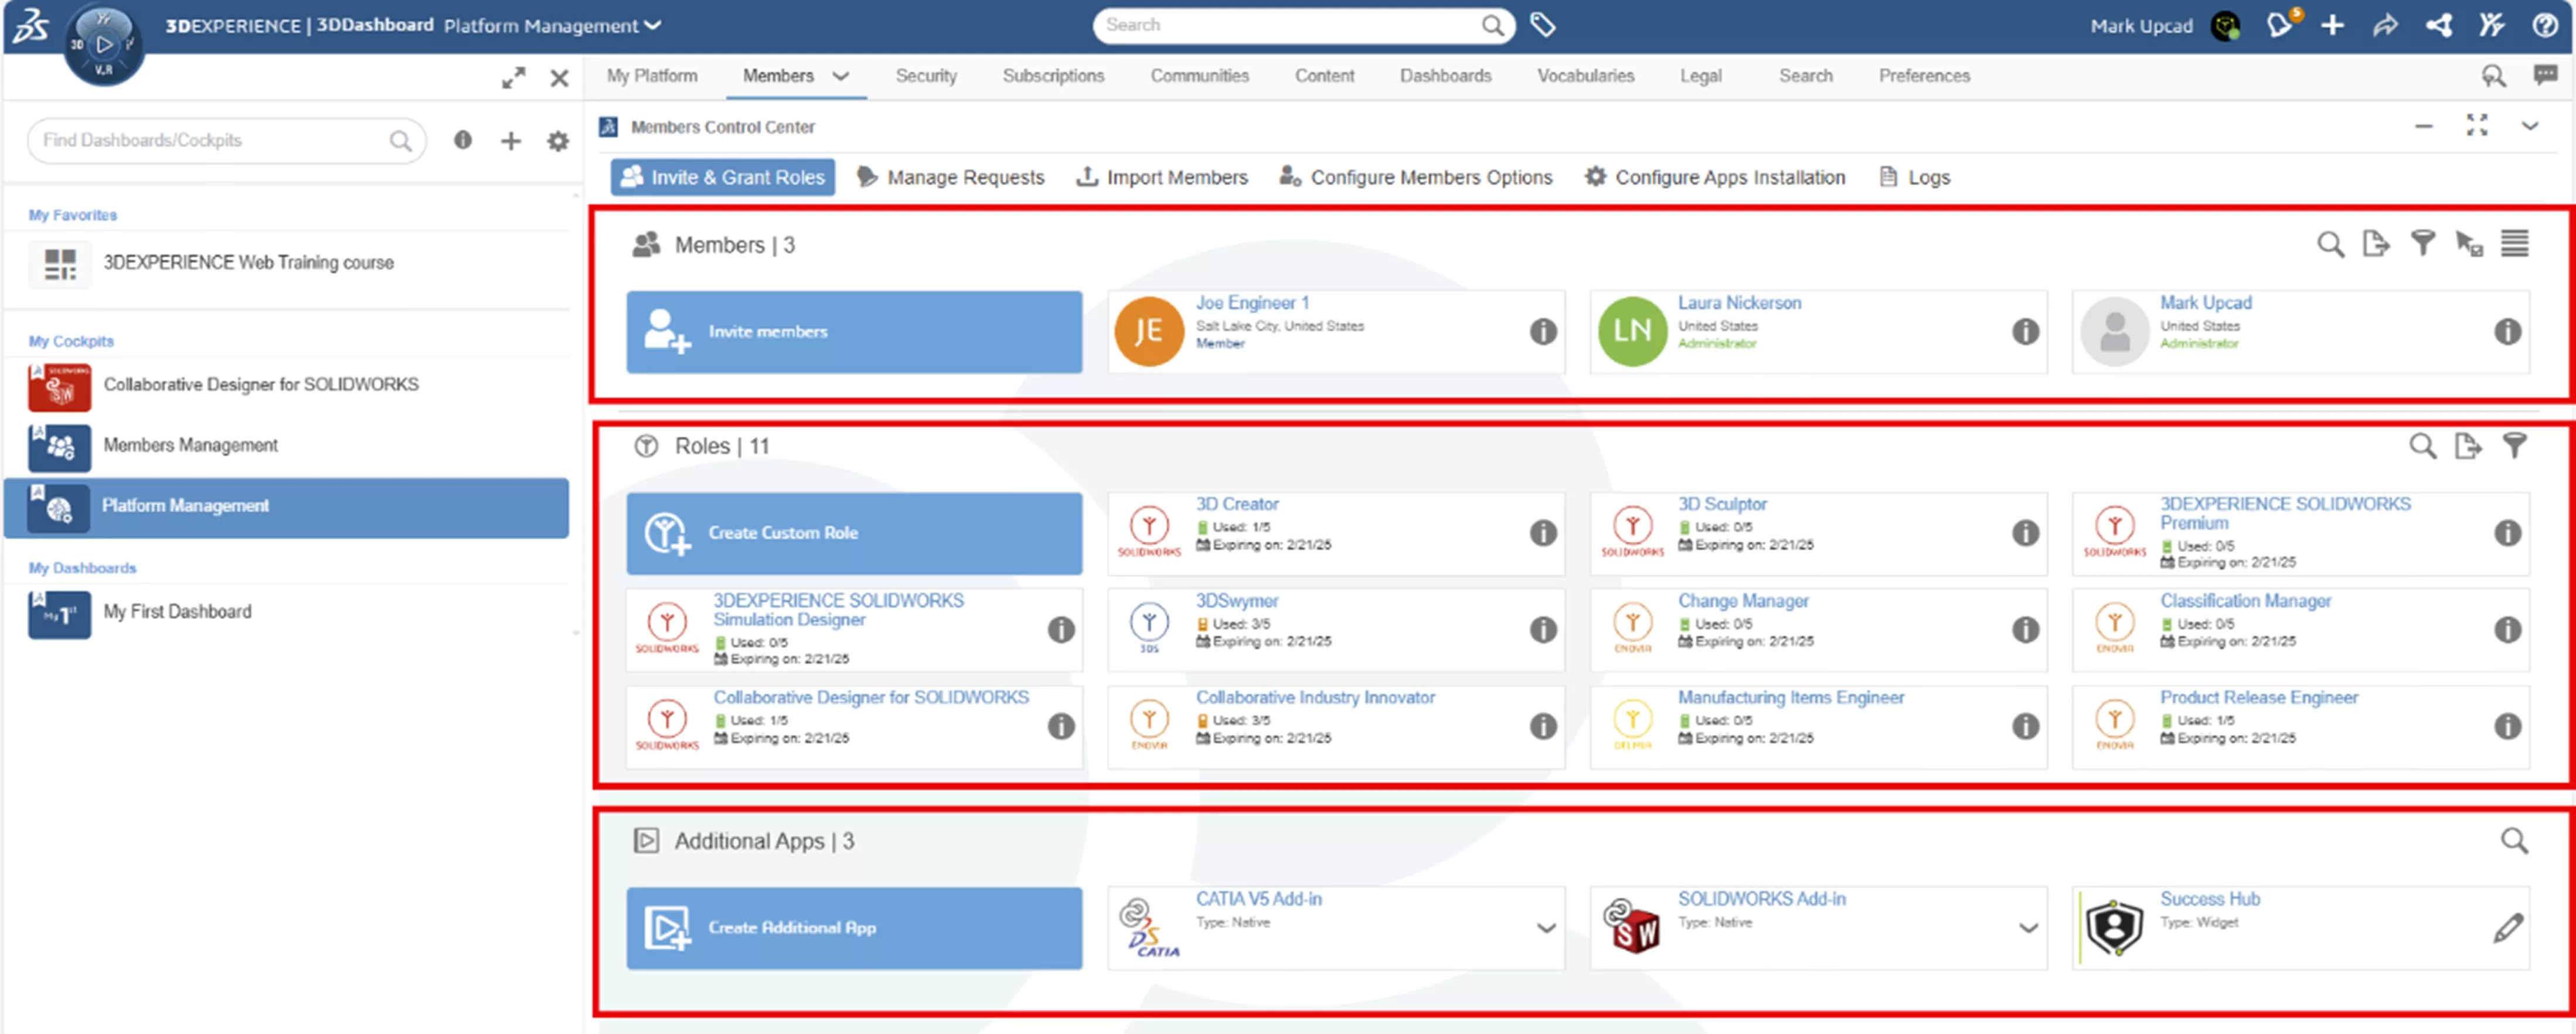The width and height of the screenshot is (2576, 1034).
Task: Click the chat bubble icon under top bar
Action: [x=2546, y=75]
